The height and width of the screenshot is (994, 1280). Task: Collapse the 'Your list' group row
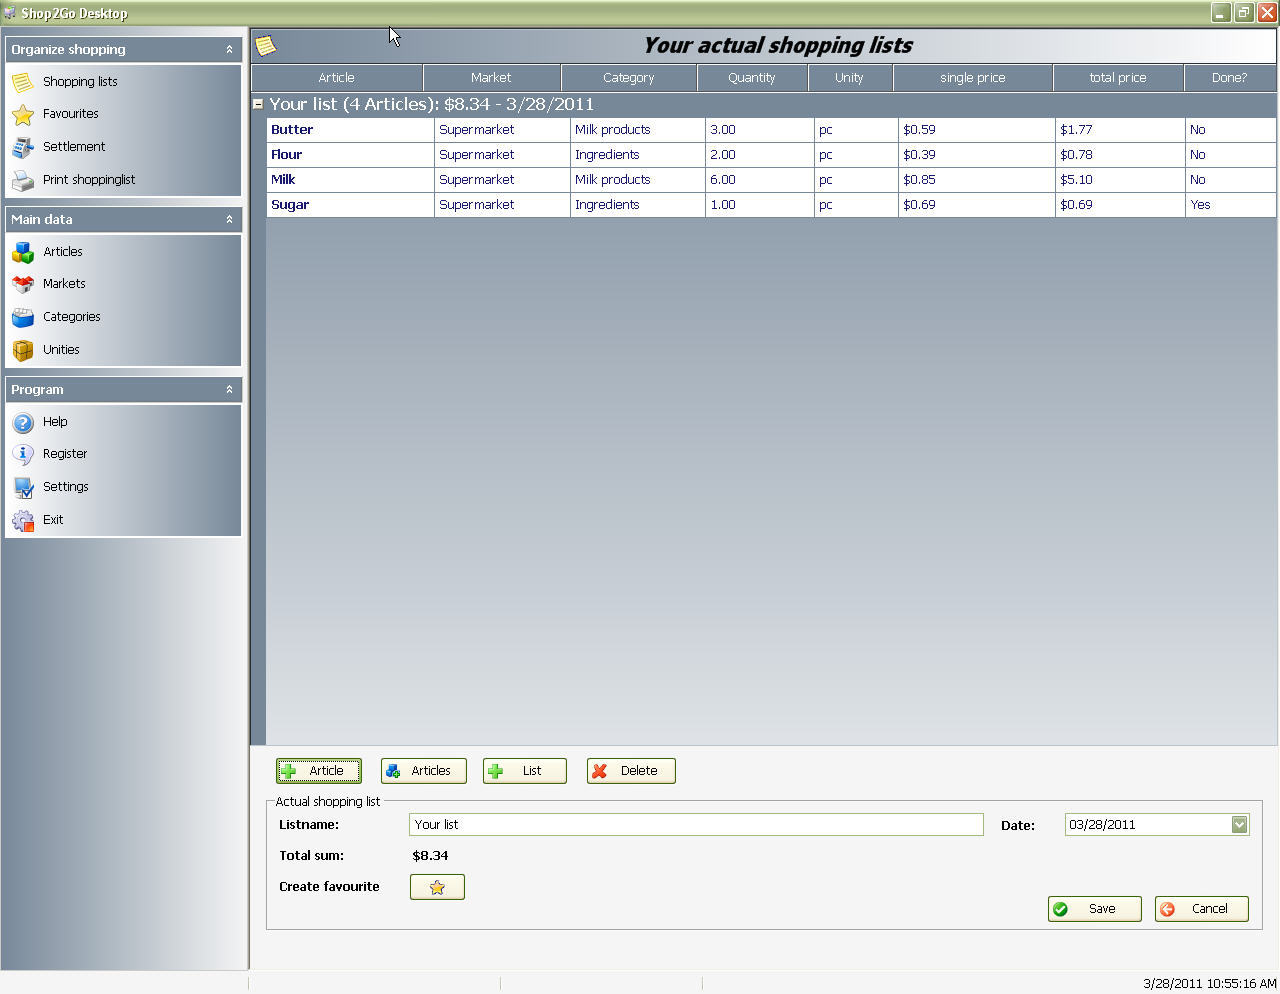(258, 104)
